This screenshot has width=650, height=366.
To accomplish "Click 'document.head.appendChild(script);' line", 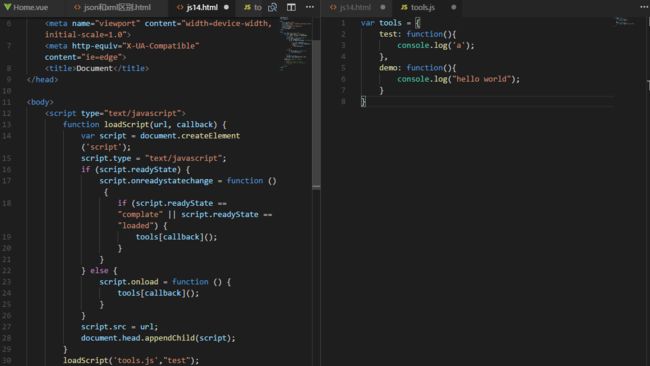I will [x=158, y=338].
